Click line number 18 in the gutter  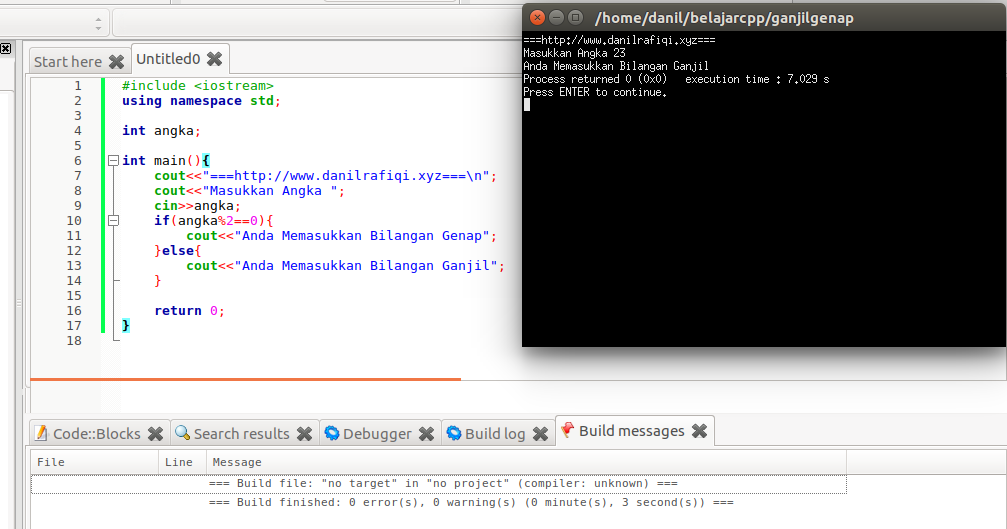pos(74,340)
